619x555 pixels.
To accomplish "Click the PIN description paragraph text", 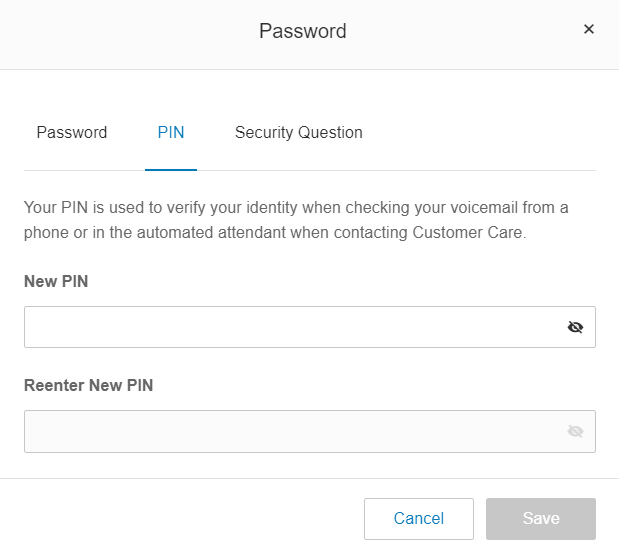I will (296, 220).
